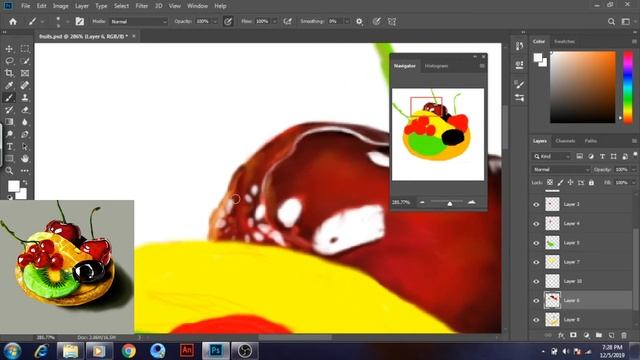Open the Filter menu

pyautogui.click(x=142, y=6)
